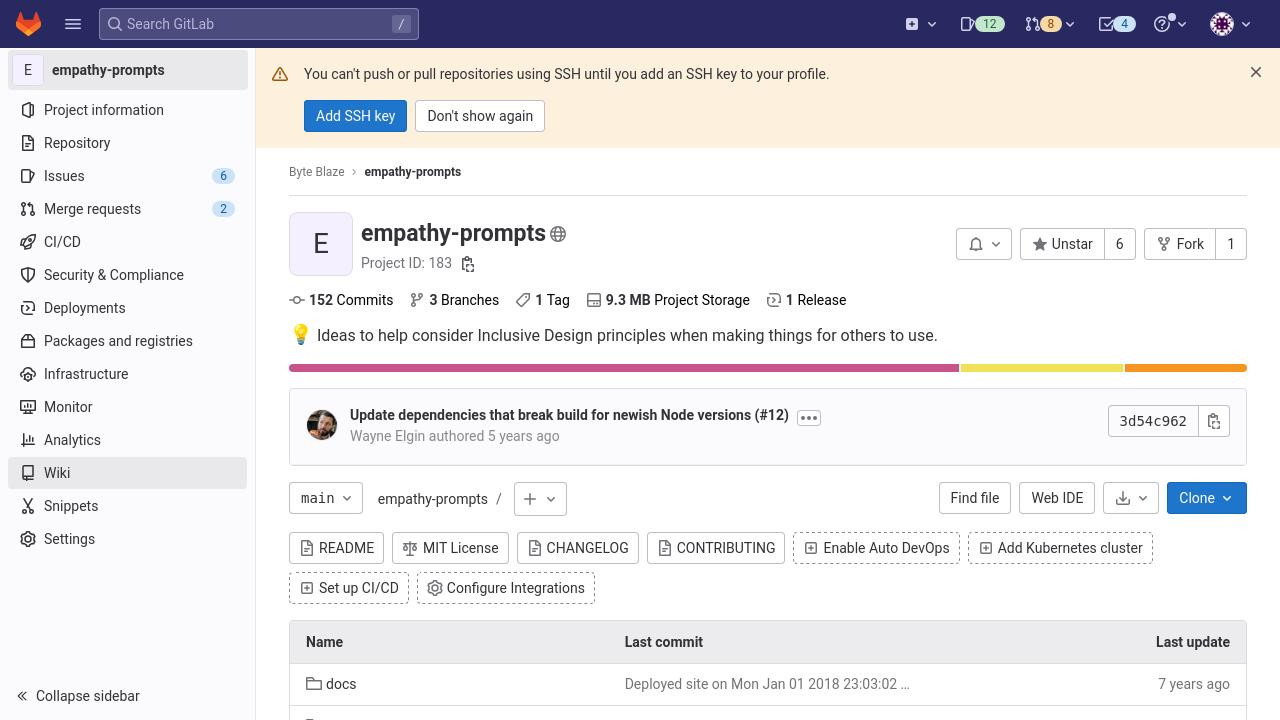The width and height of the screenshot is (1280, 720).
Task: Click the Unstar button
Action: click(x=1062, y=244)
